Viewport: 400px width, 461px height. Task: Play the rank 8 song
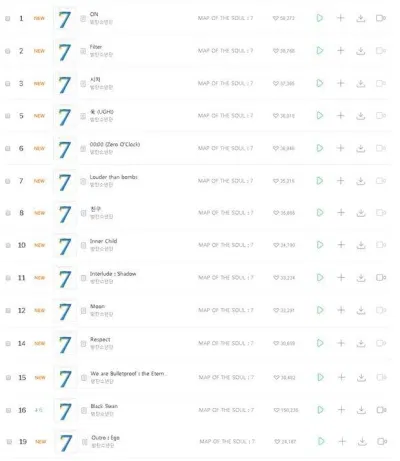point(320,213)
